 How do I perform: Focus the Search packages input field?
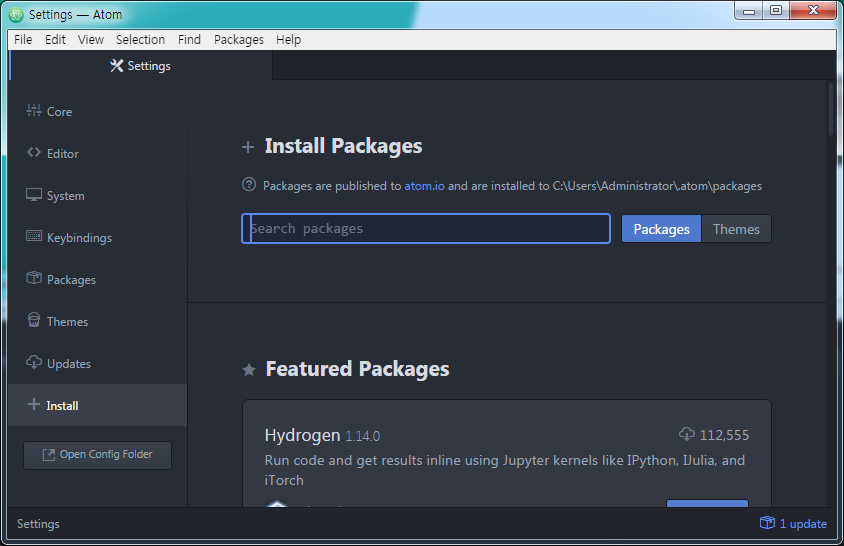tap(426, 229)
